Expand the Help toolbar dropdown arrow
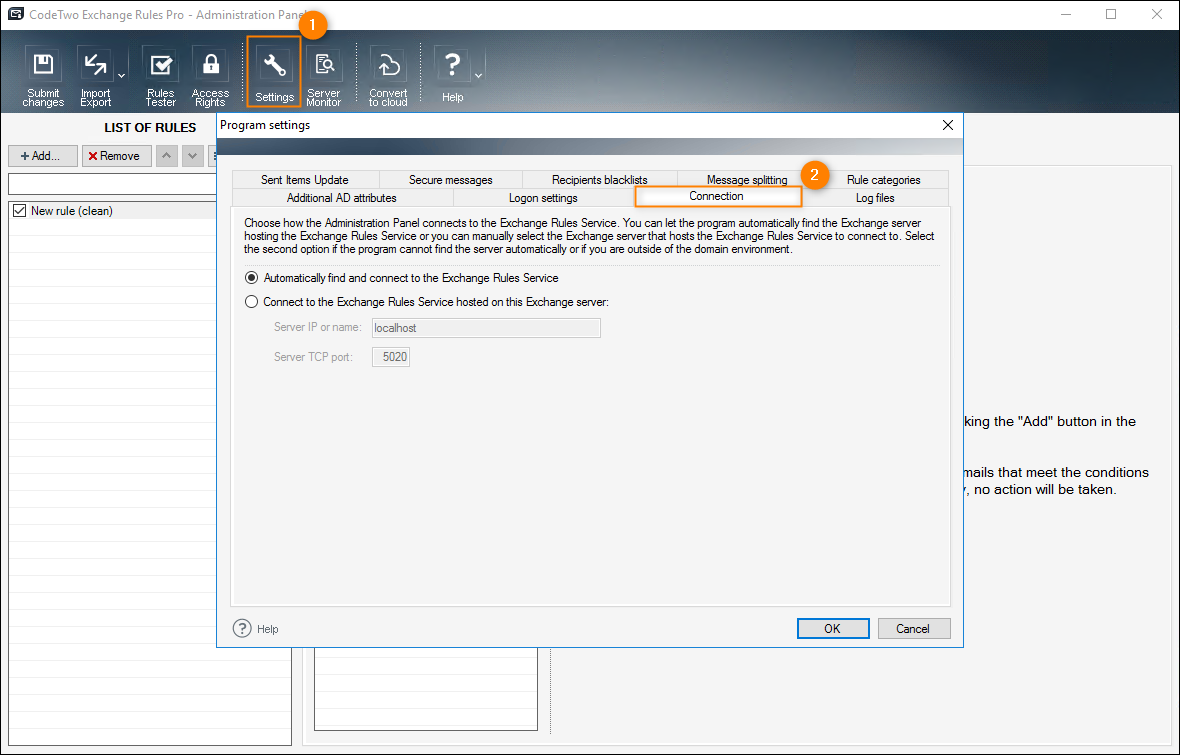This screenshot has width=1180, height=755. tap(479, 76)
